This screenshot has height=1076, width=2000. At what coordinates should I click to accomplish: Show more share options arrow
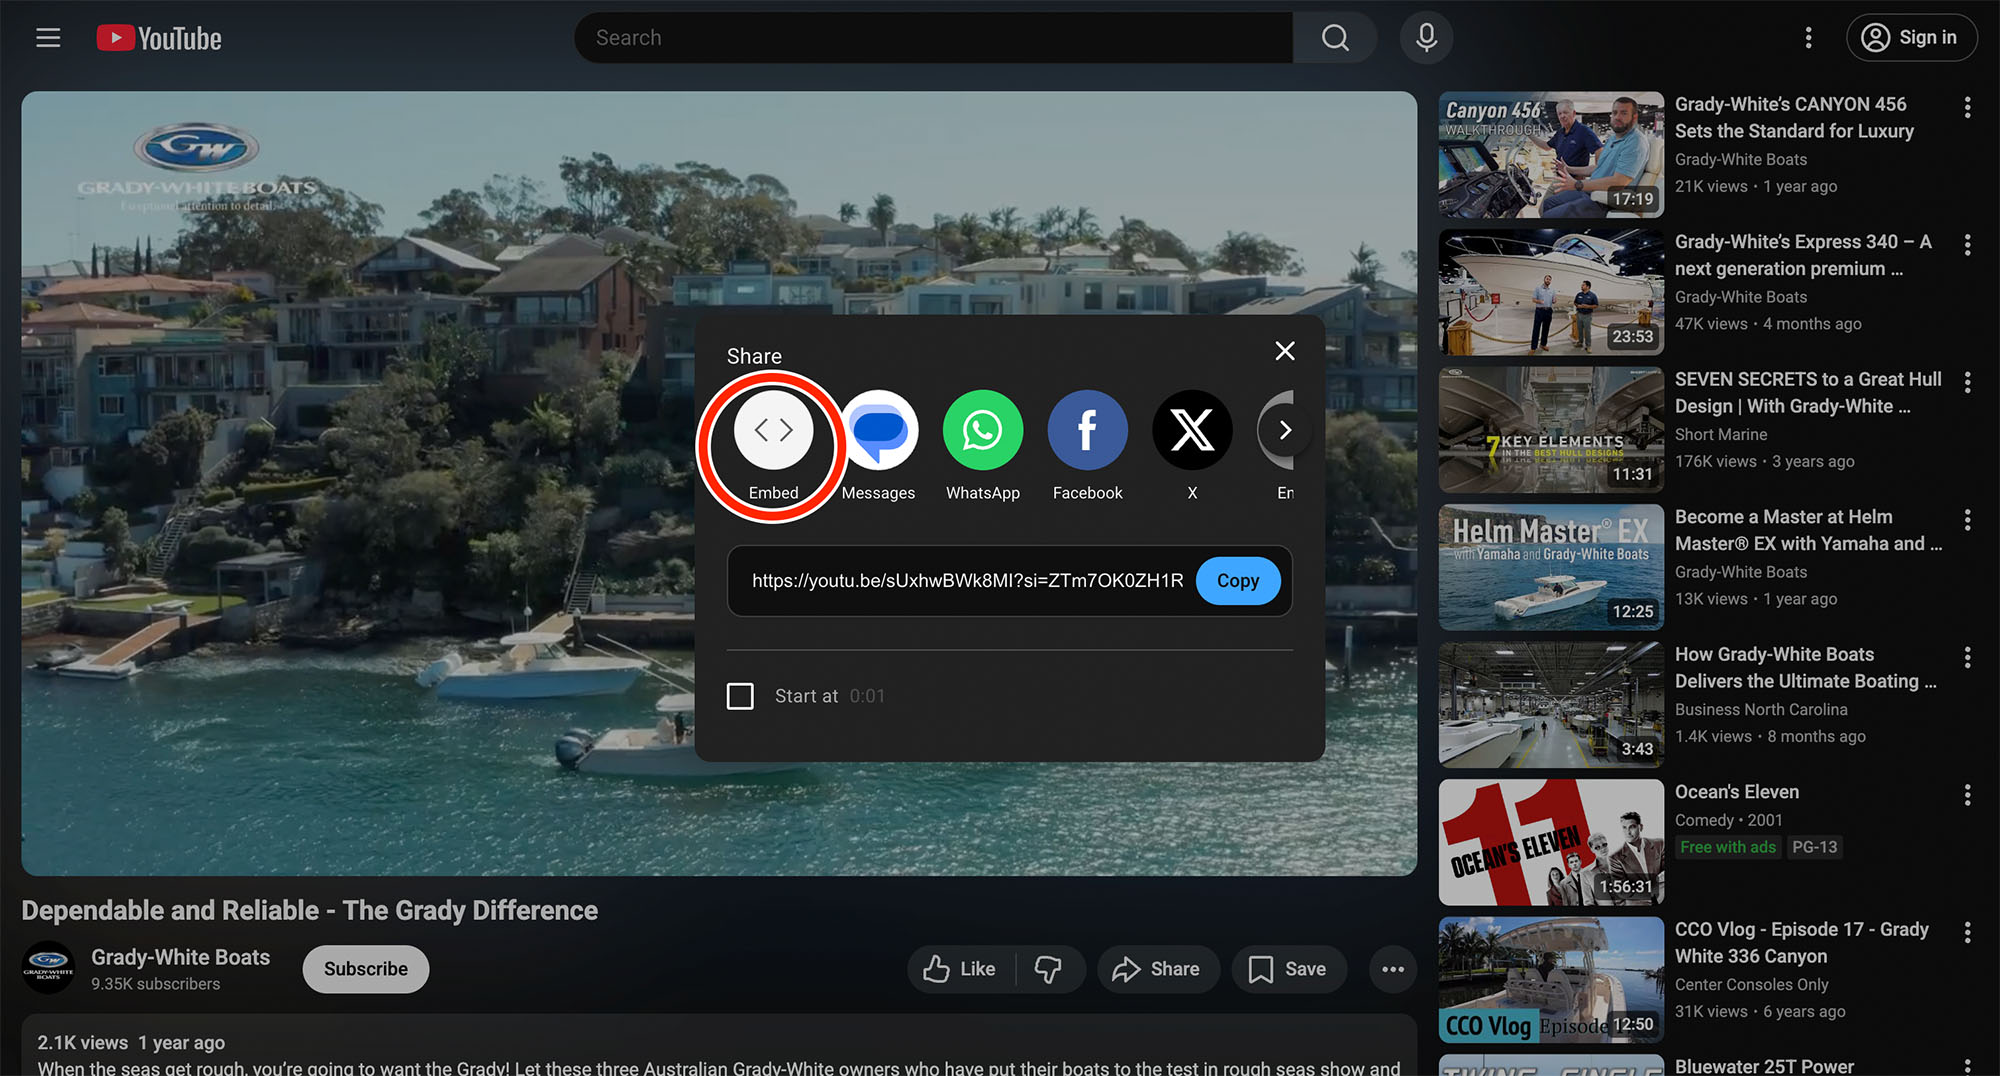tap(1285, 430)
